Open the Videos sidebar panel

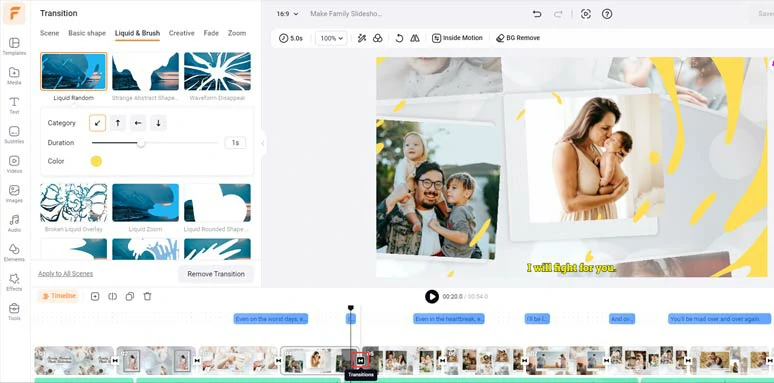[x=14, y=164]
